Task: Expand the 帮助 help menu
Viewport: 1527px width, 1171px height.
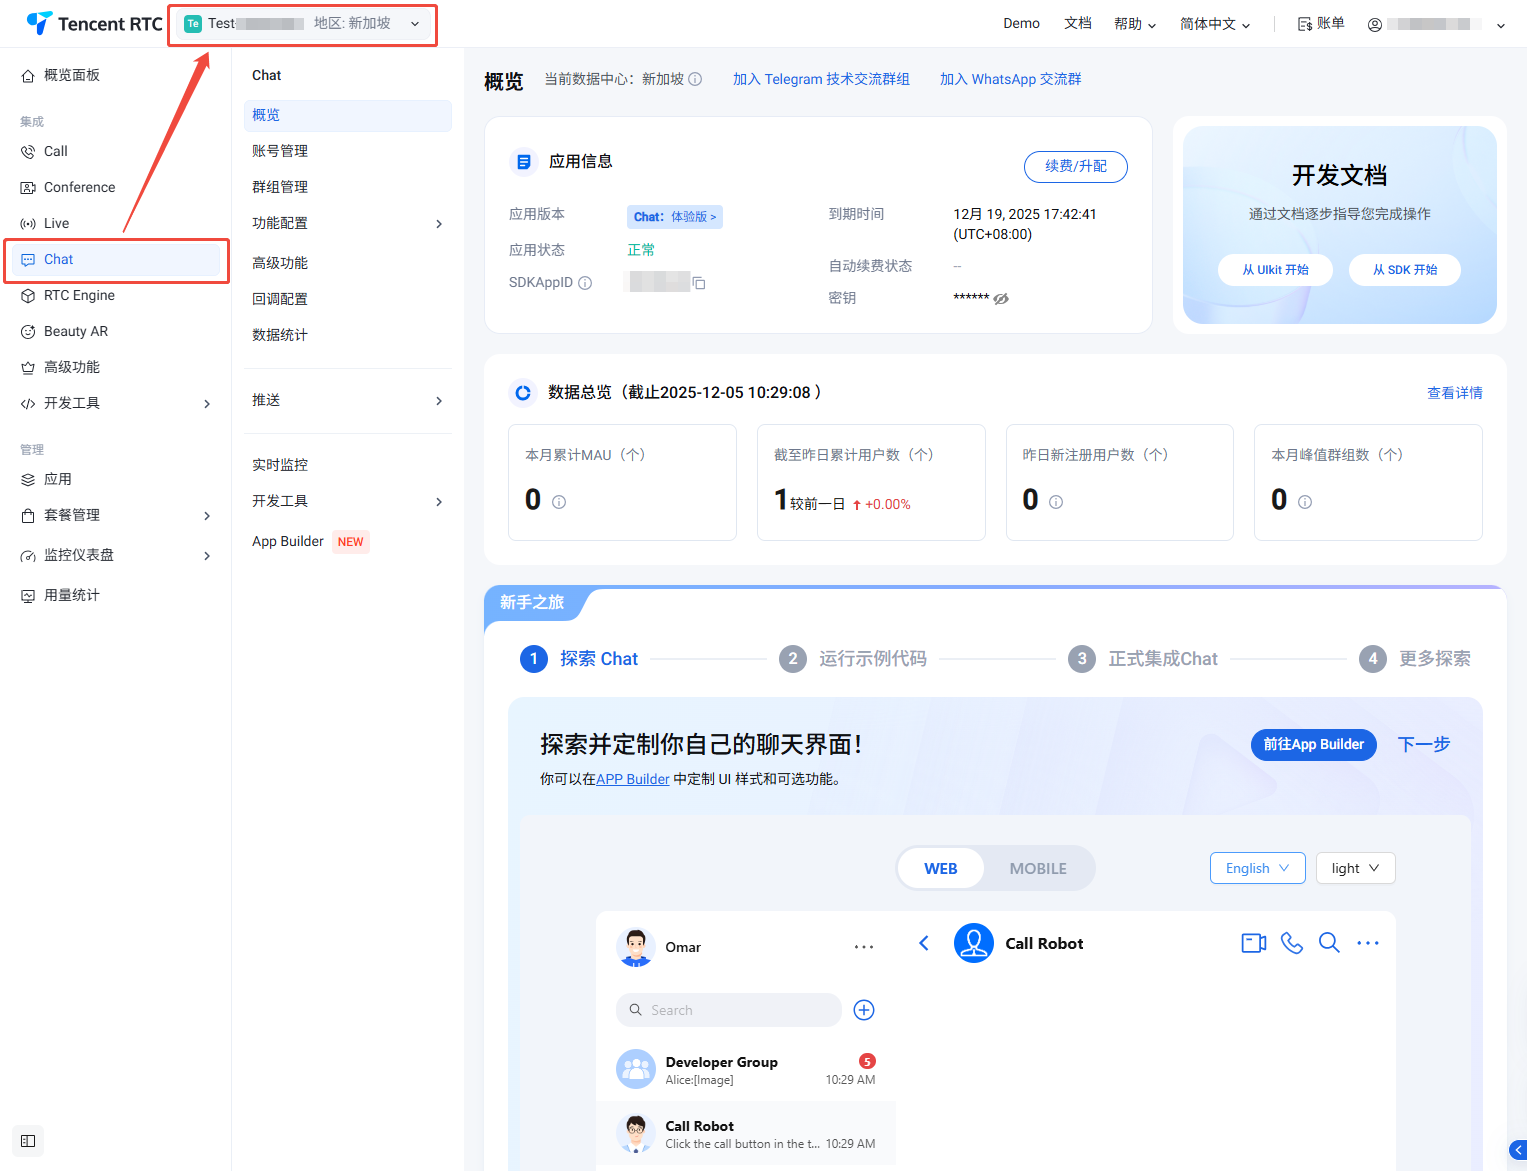Action: [x=1135, y=24]
